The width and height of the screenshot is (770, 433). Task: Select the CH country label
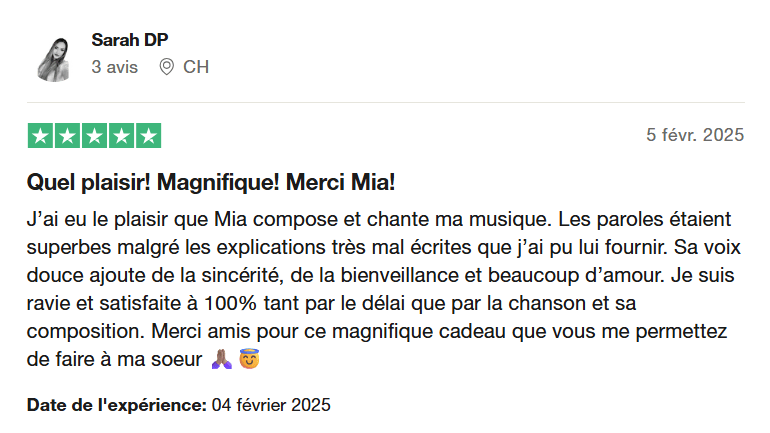[x=196, y=67]
